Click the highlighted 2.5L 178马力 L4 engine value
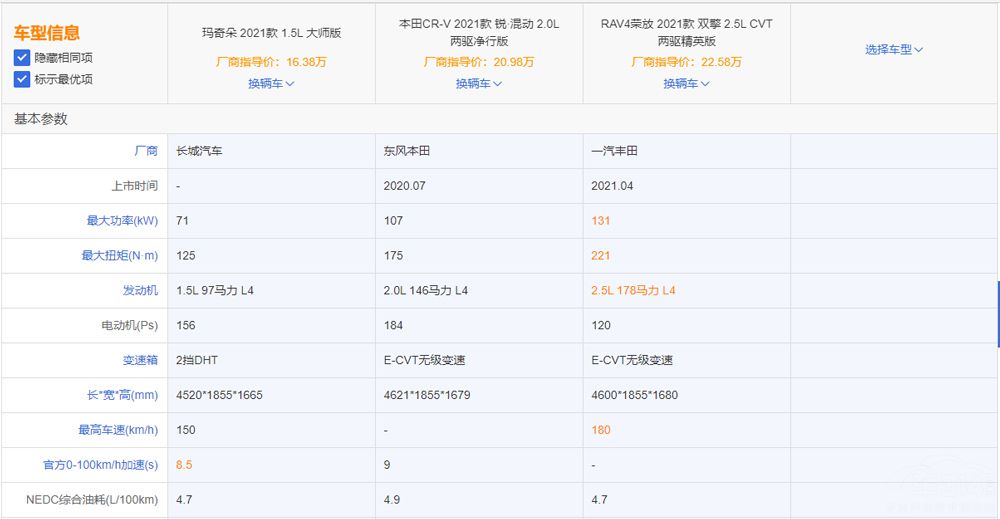The image size is (1000, 519). [633, 291]
